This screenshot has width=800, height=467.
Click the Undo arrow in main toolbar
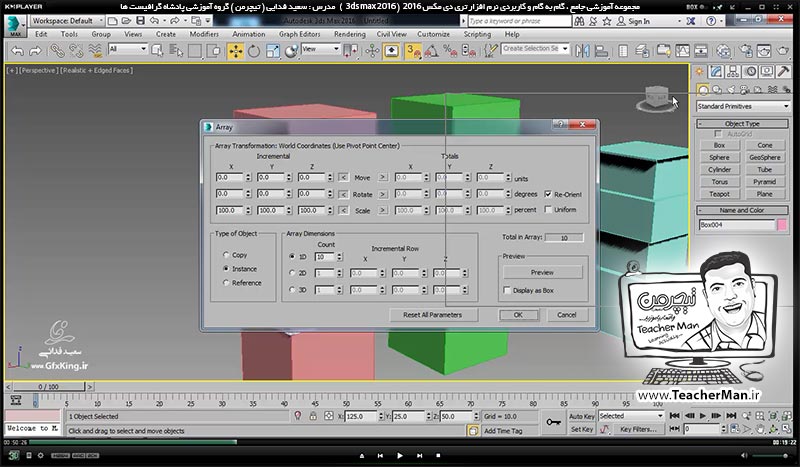(x=17, y=51)
